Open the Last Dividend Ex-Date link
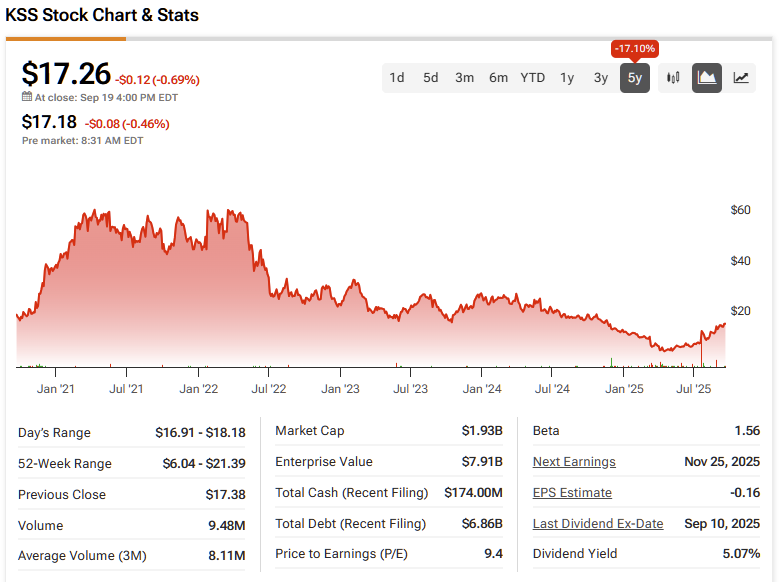 point(598,523)
